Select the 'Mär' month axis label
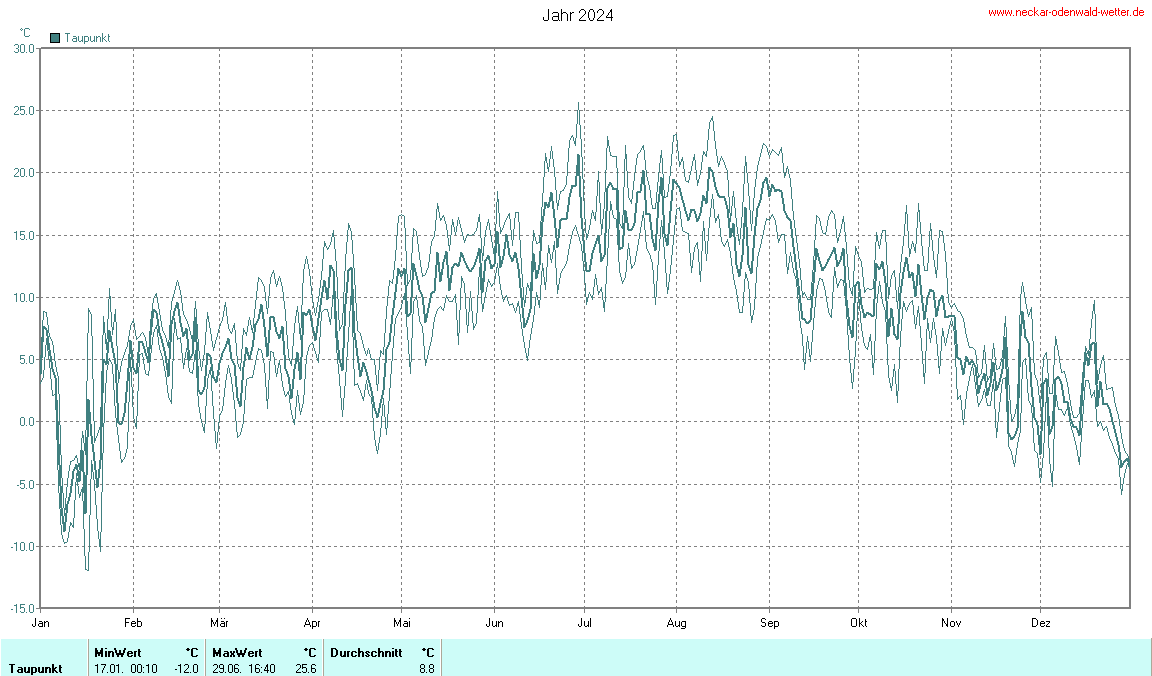1152x676 pixels. 219,622
